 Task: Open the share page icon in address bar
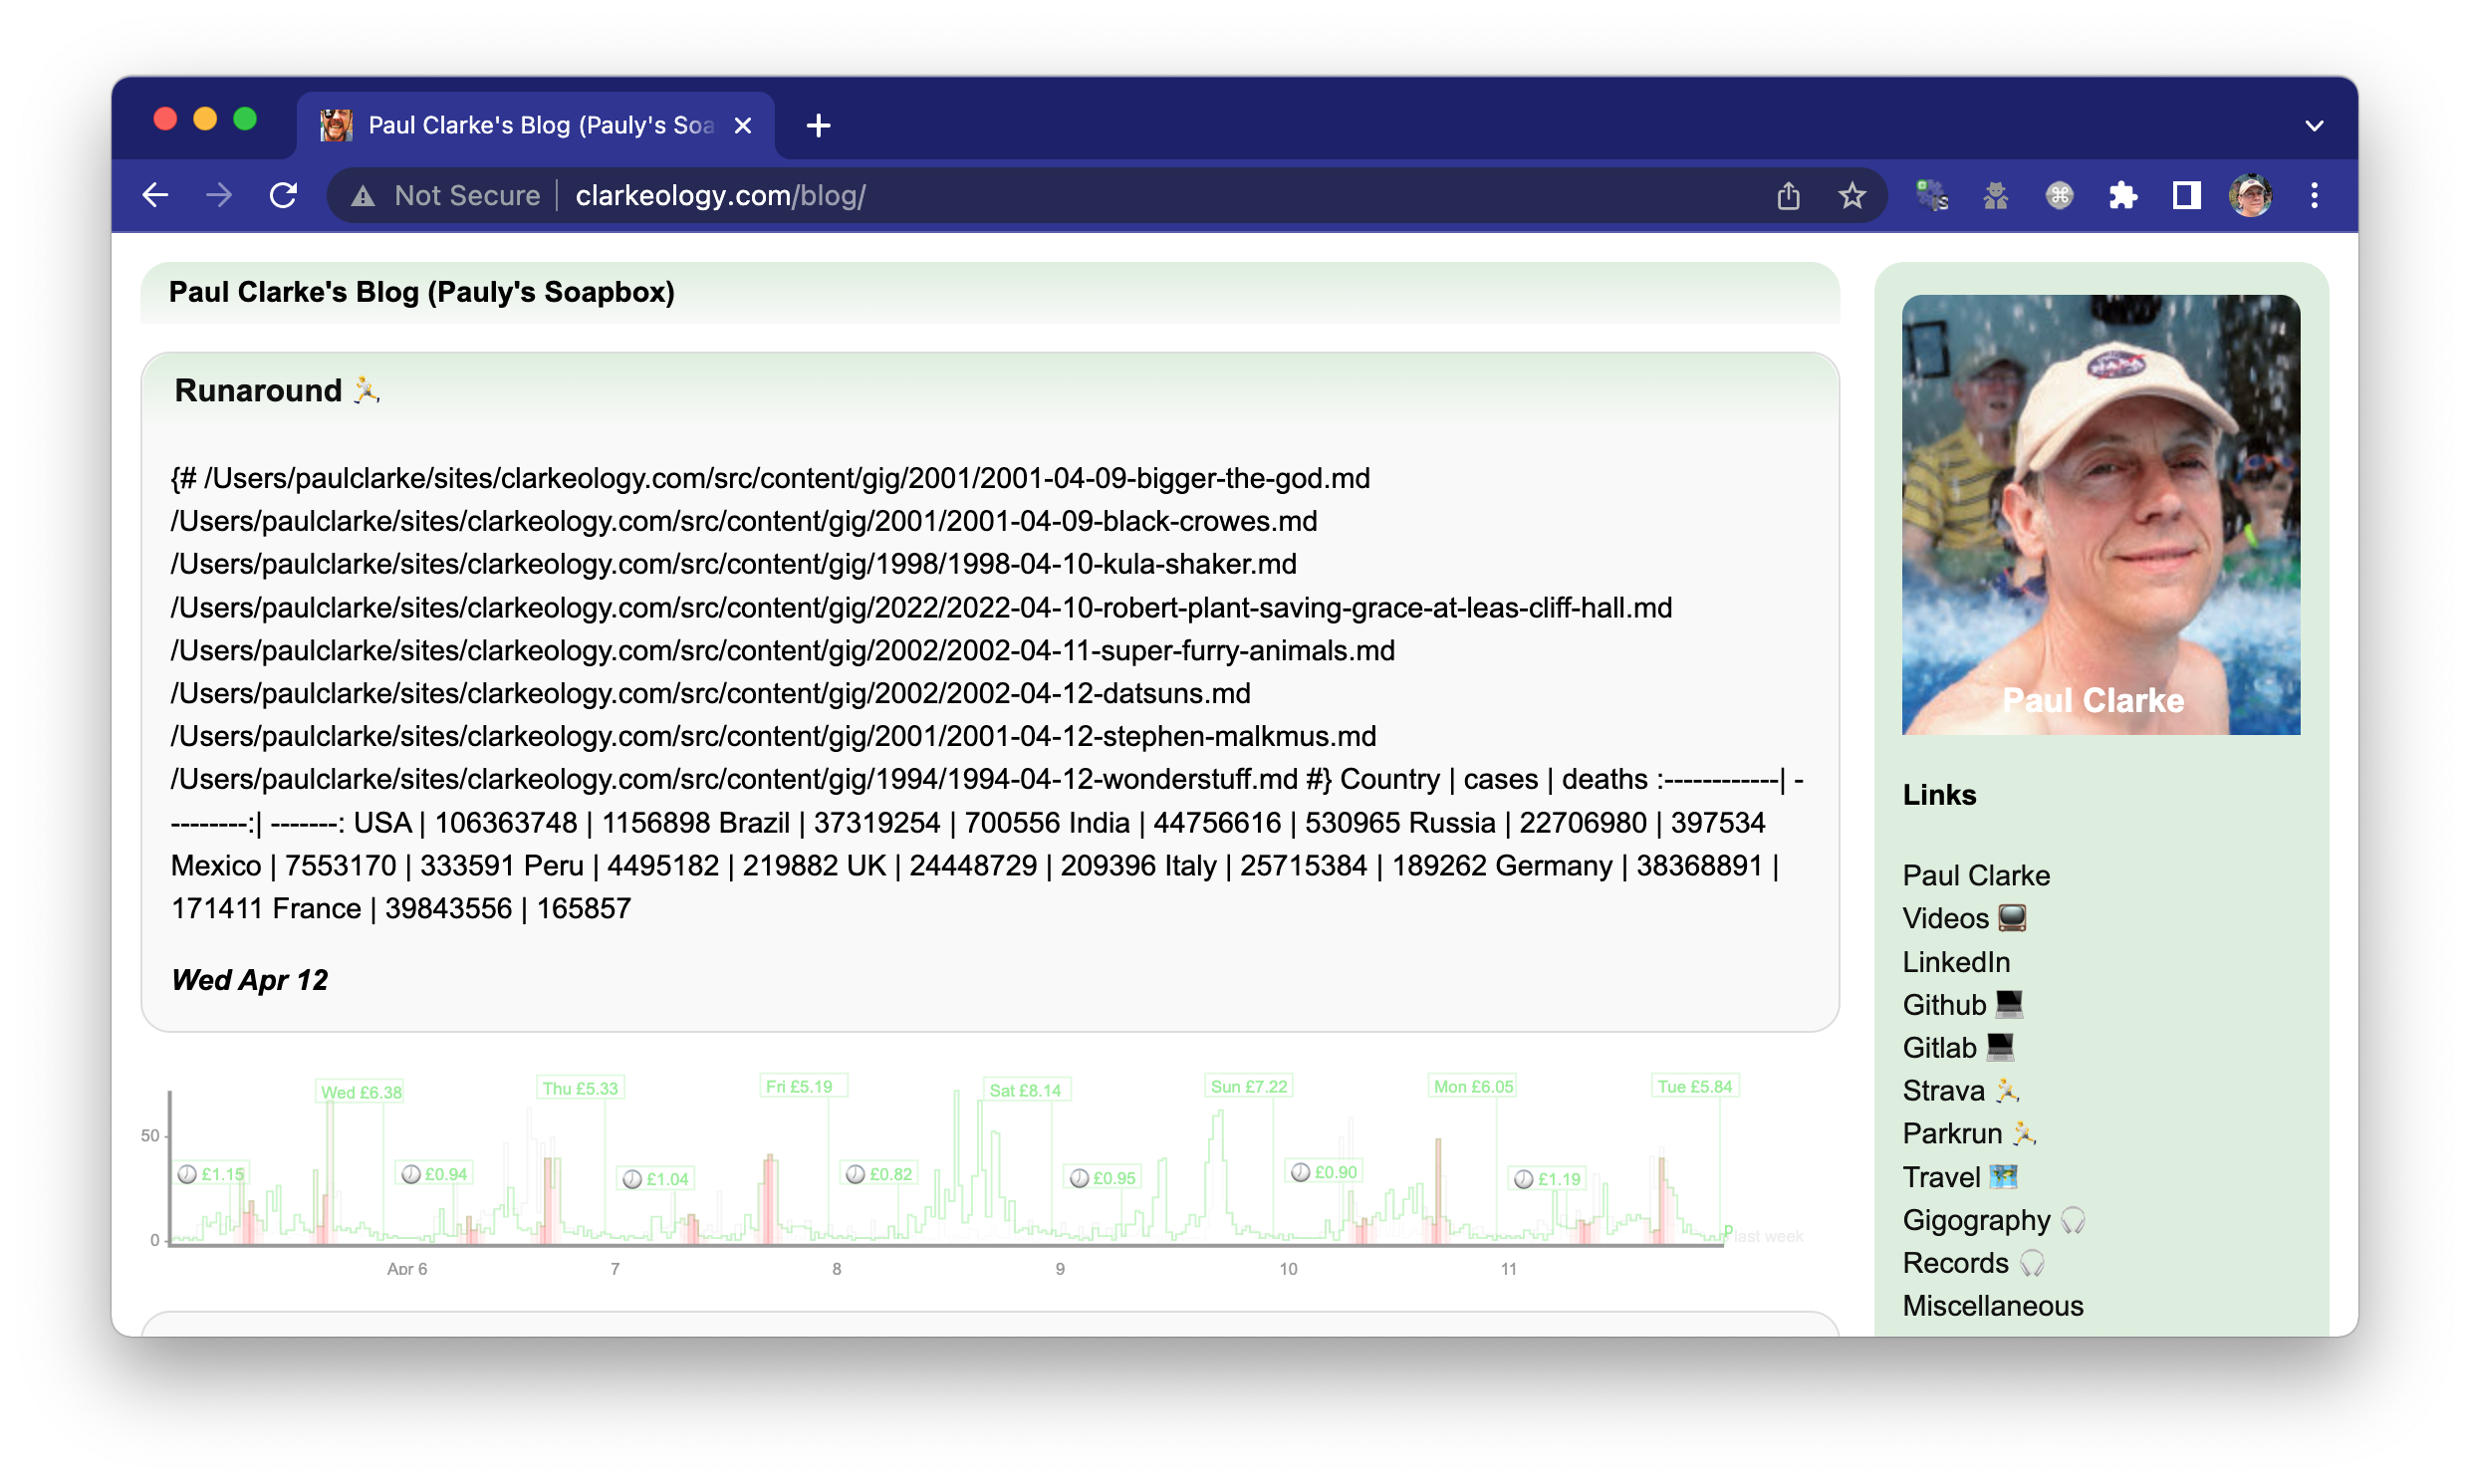click(x=1788, y=195)
